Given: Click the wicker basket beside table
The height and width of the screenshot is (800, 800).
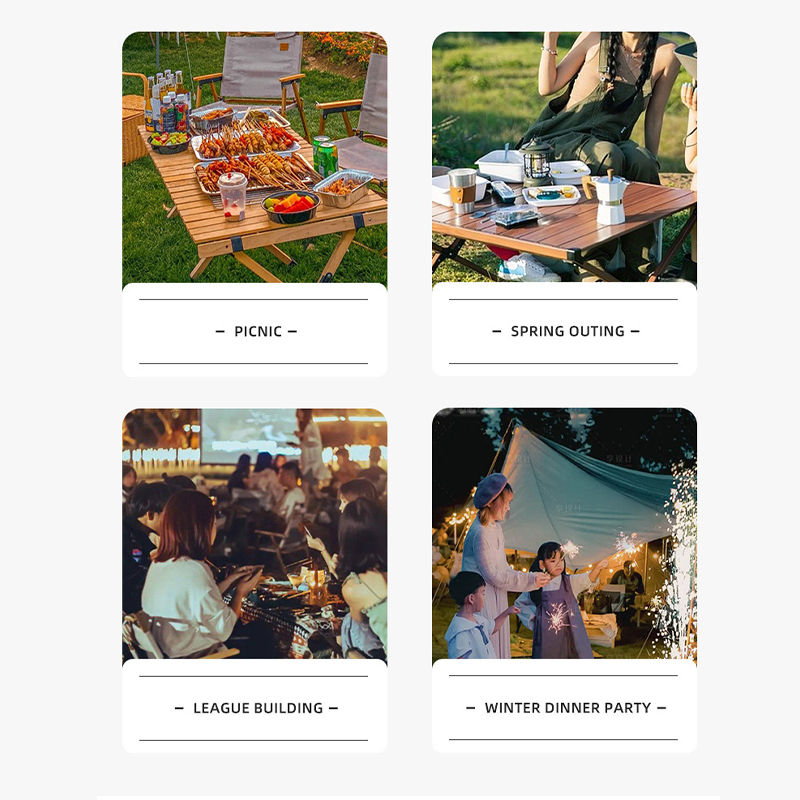Looking at the screenshot, I should coord(134,129).
